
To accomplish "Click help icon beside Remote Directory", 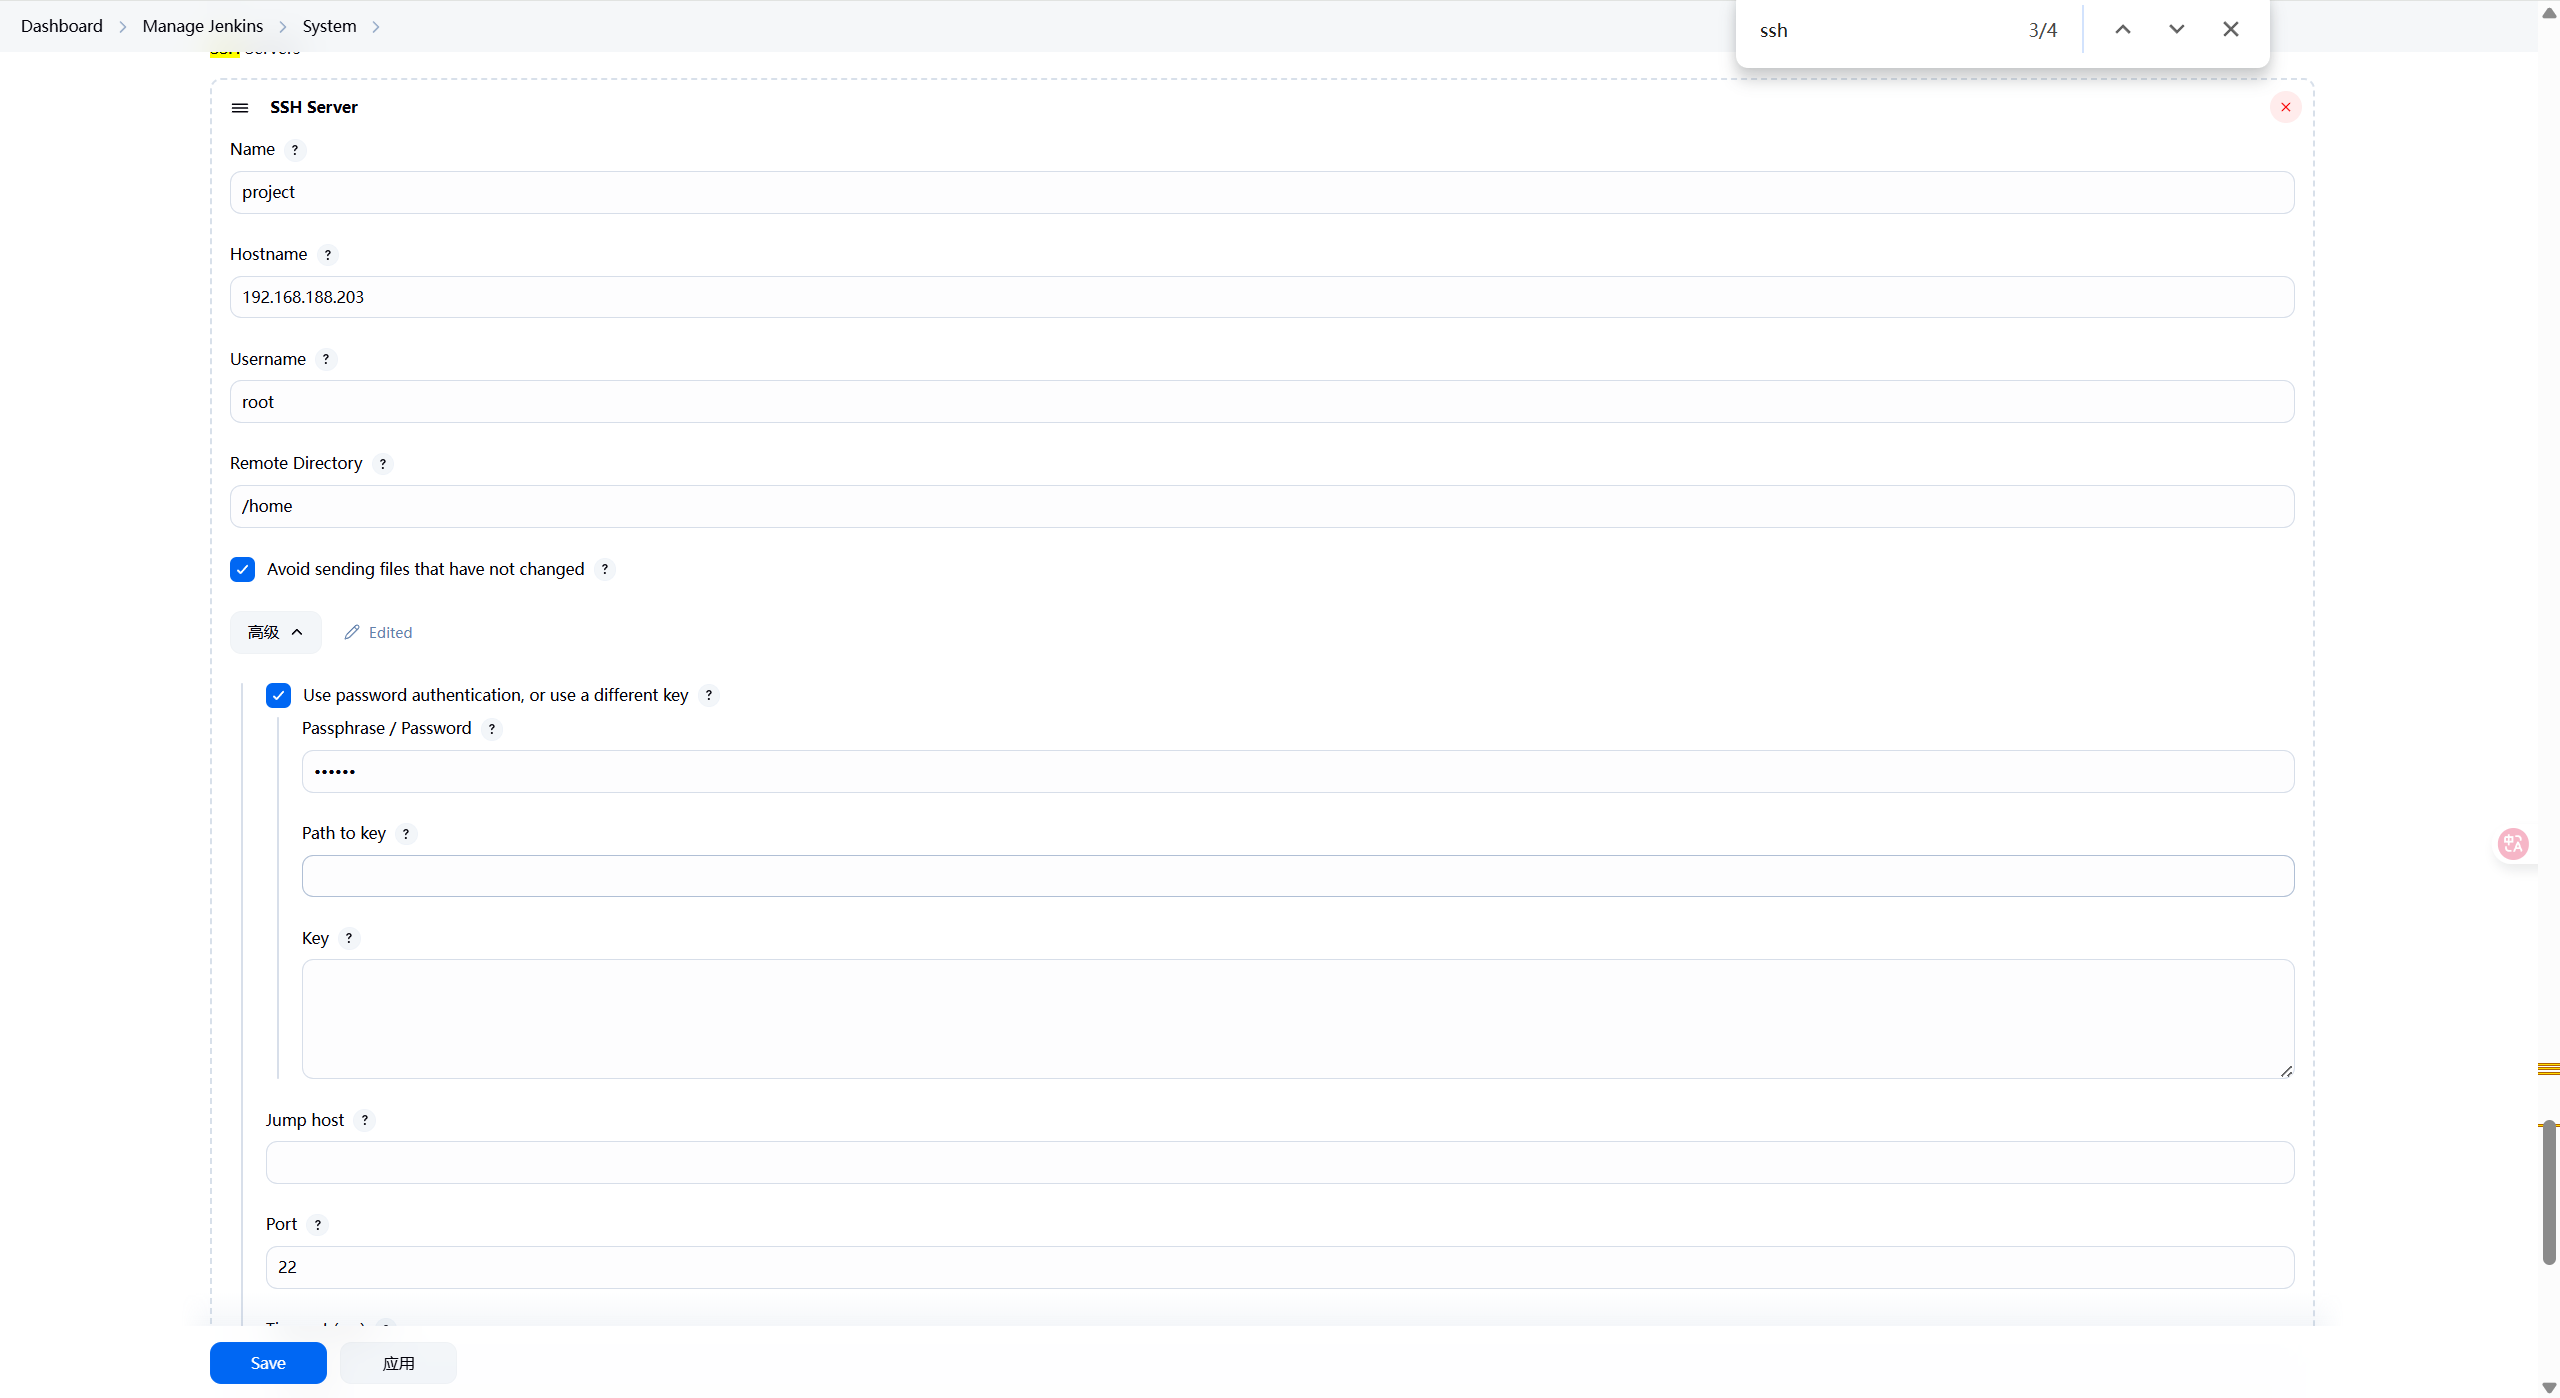I will tap(382, 464).
